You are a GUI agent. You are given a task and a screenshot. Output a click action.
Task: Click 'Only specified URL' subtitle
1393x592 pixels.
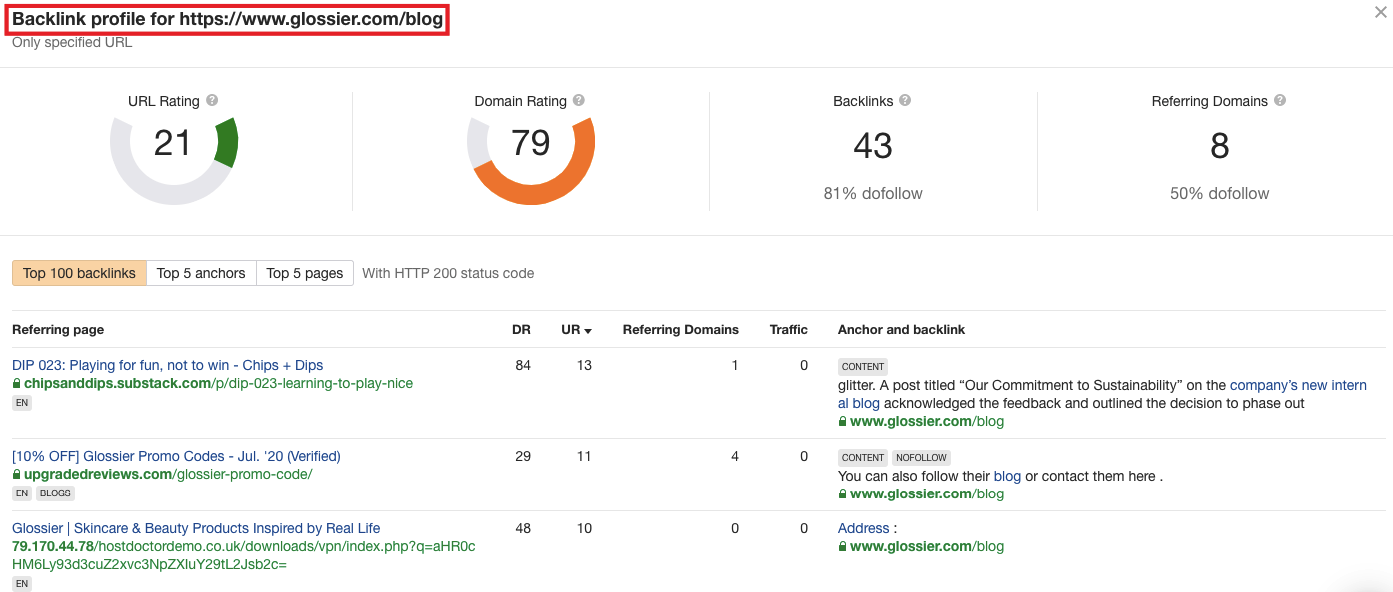72,43
